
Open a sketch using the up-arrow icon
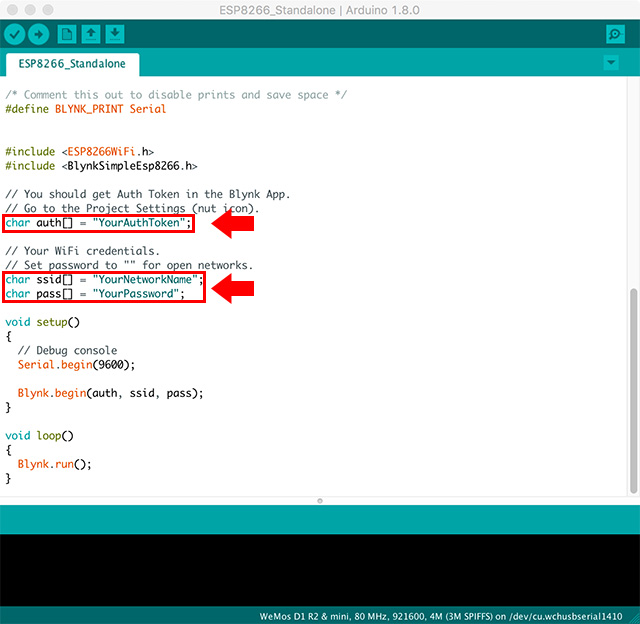[91, 34]
